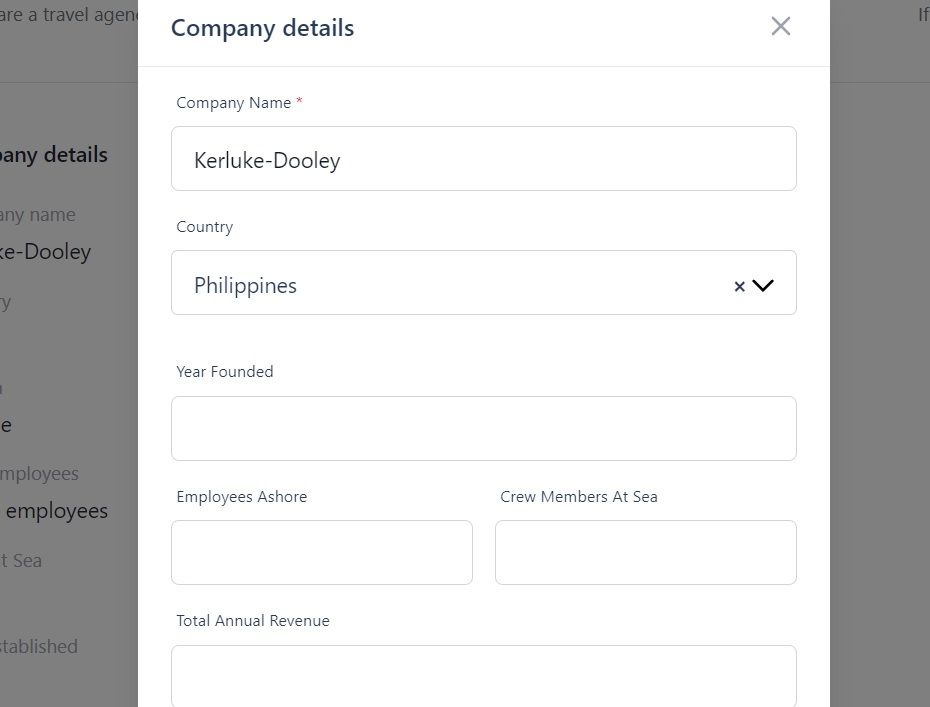Focus the Total Annual Revenue input
The height and width of the screenshot is (707, 930).
tap(483, 676)
